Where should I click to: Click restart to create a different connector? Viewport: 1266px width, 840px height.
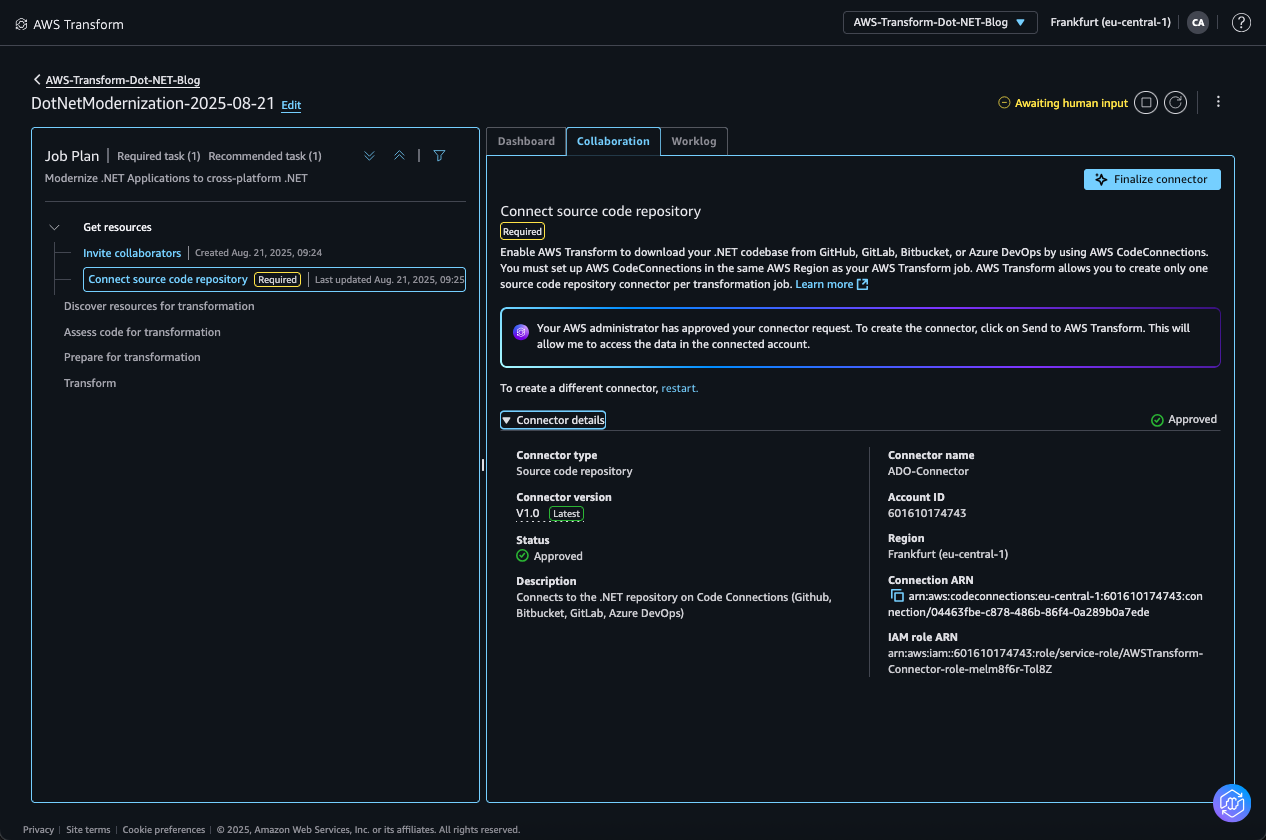(x=679, y=387)
